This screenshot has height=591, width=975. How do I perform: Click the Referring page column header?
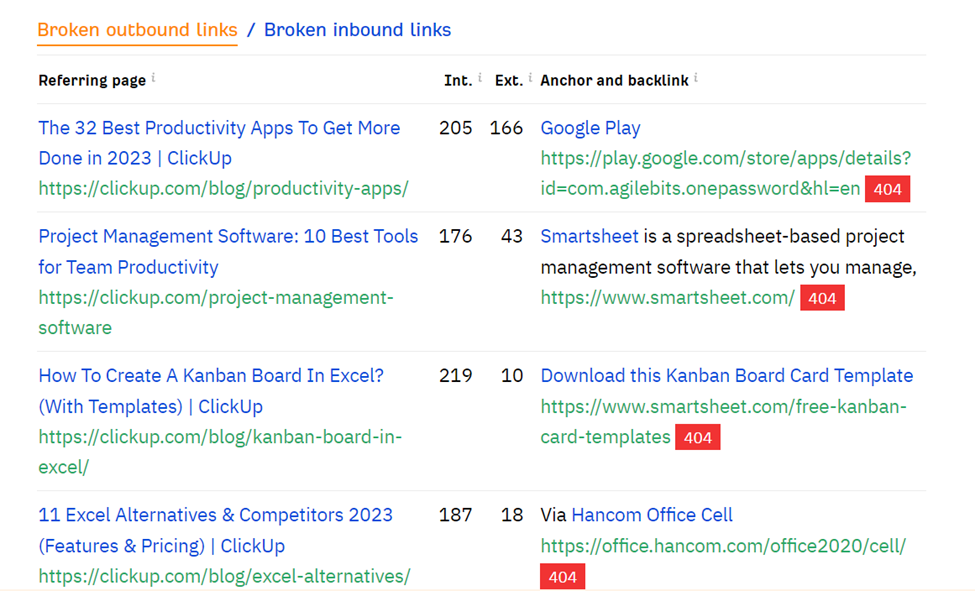point(93,80)
